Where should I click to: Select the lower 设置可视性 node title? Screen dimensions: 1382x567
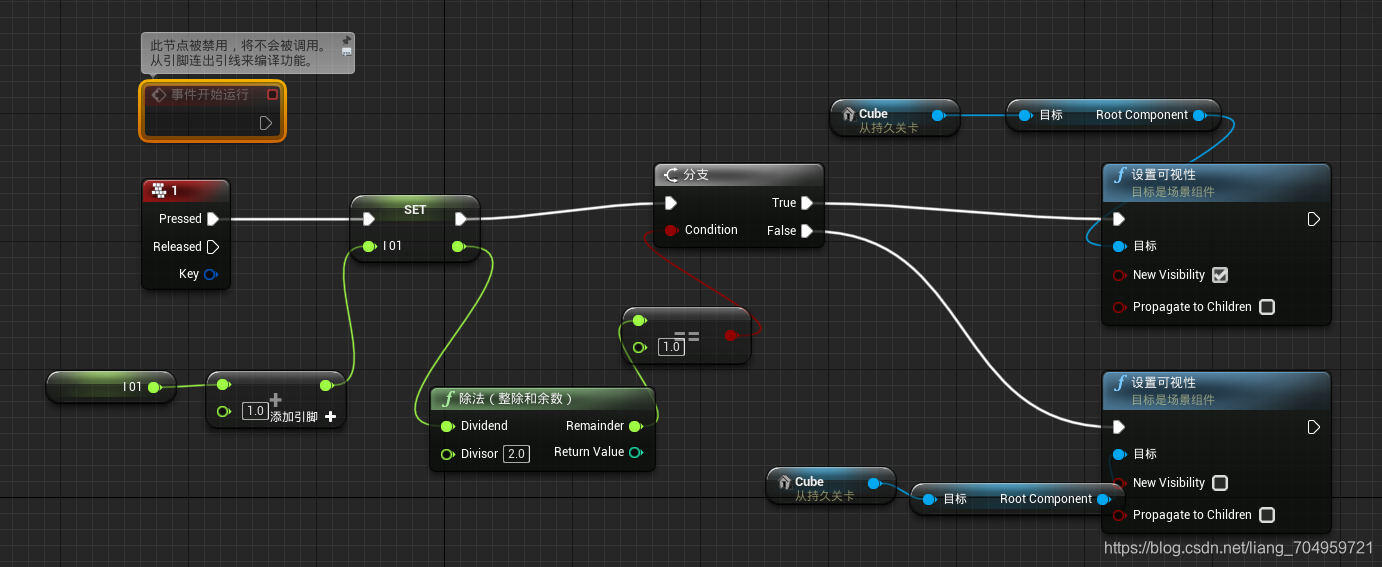(x=1163, y=383)
